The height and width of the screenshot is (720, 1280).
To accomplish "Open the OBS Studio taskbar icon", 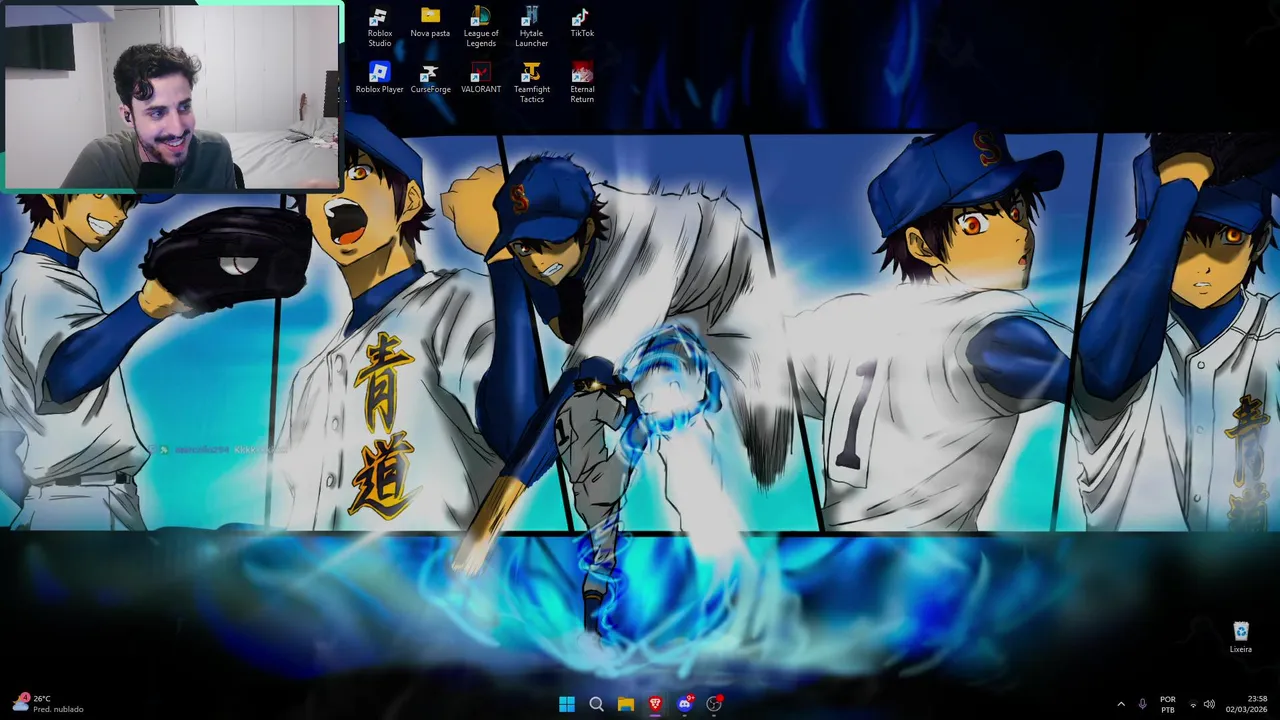I will point(714,704).
